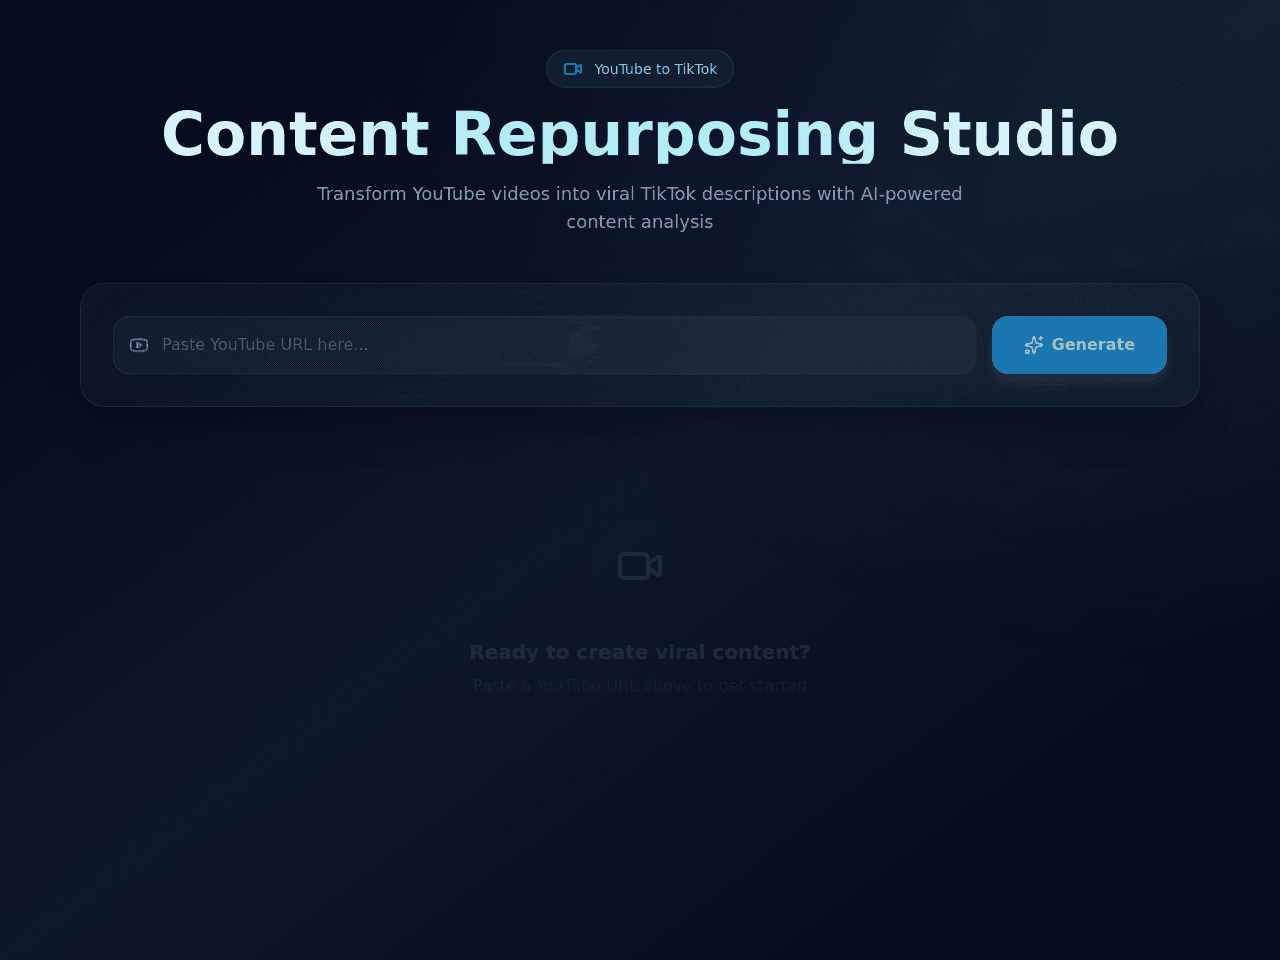Click the Generate button

click(x=1079, y=345)
